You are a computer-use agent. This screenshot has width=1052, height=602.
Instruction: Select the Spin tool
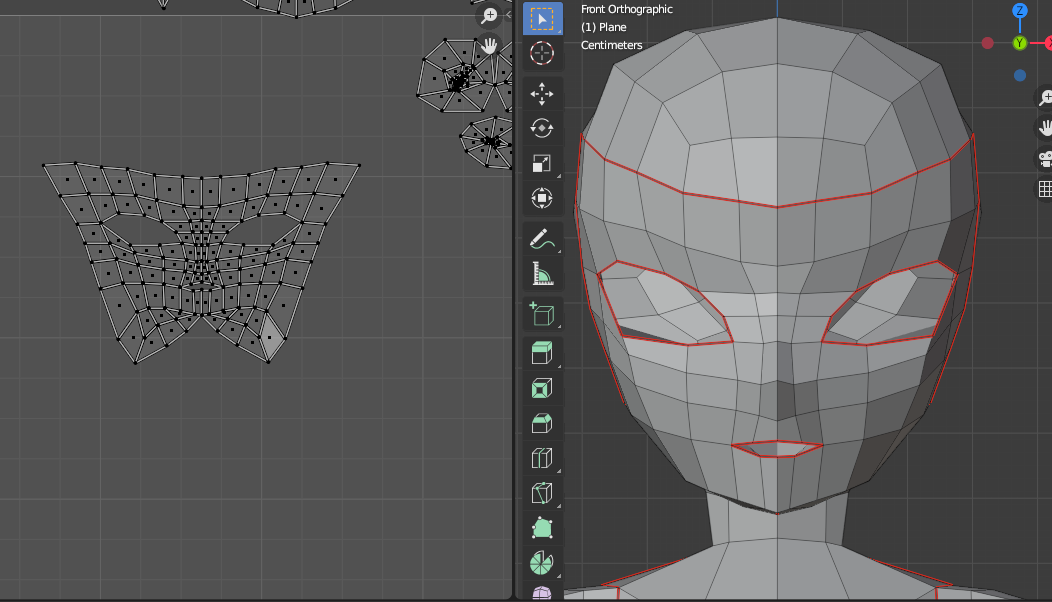click(x=542, y=563)
